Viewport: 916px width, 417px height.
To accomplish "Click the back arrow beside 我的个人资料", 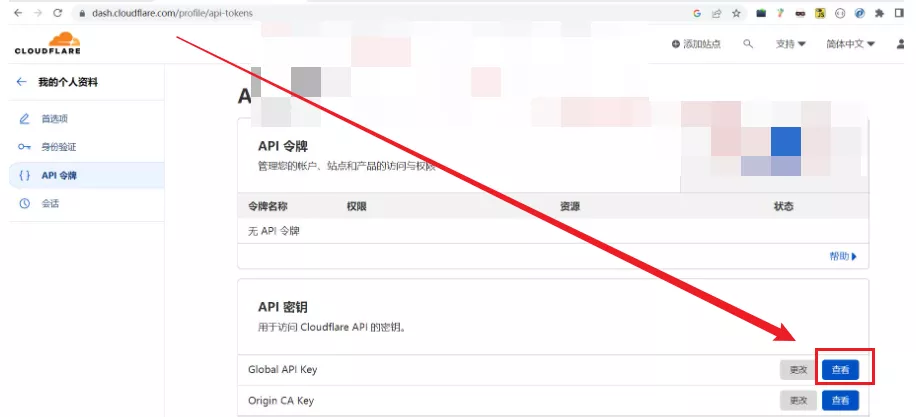I will (22, 82).
